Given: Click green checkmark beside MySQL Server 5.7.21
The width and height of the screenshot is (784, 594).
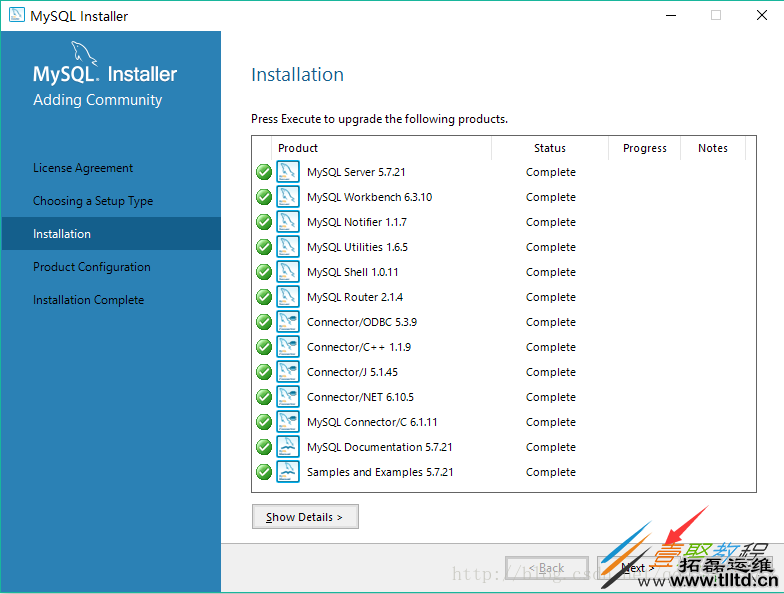Looking at the screenshot, I should point(264,172).
